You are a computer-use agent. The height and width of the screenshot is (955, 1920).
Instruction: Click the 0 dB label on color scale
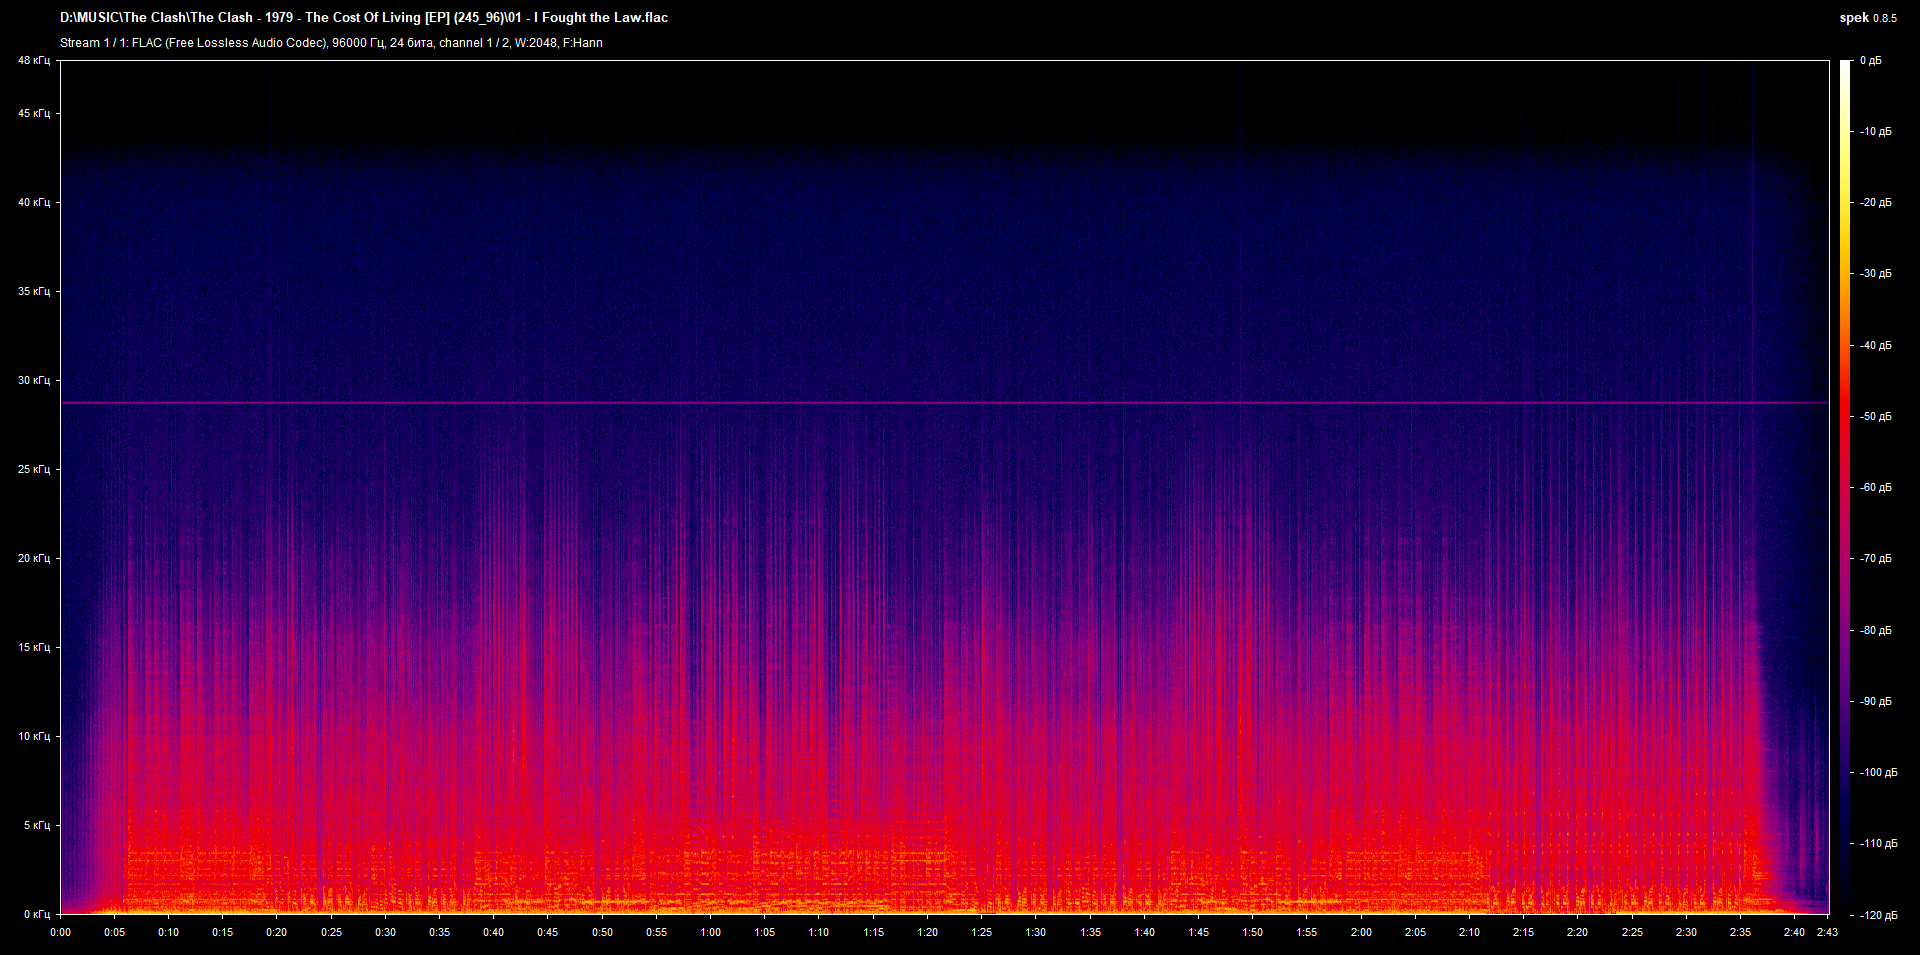coord(1870,61)
